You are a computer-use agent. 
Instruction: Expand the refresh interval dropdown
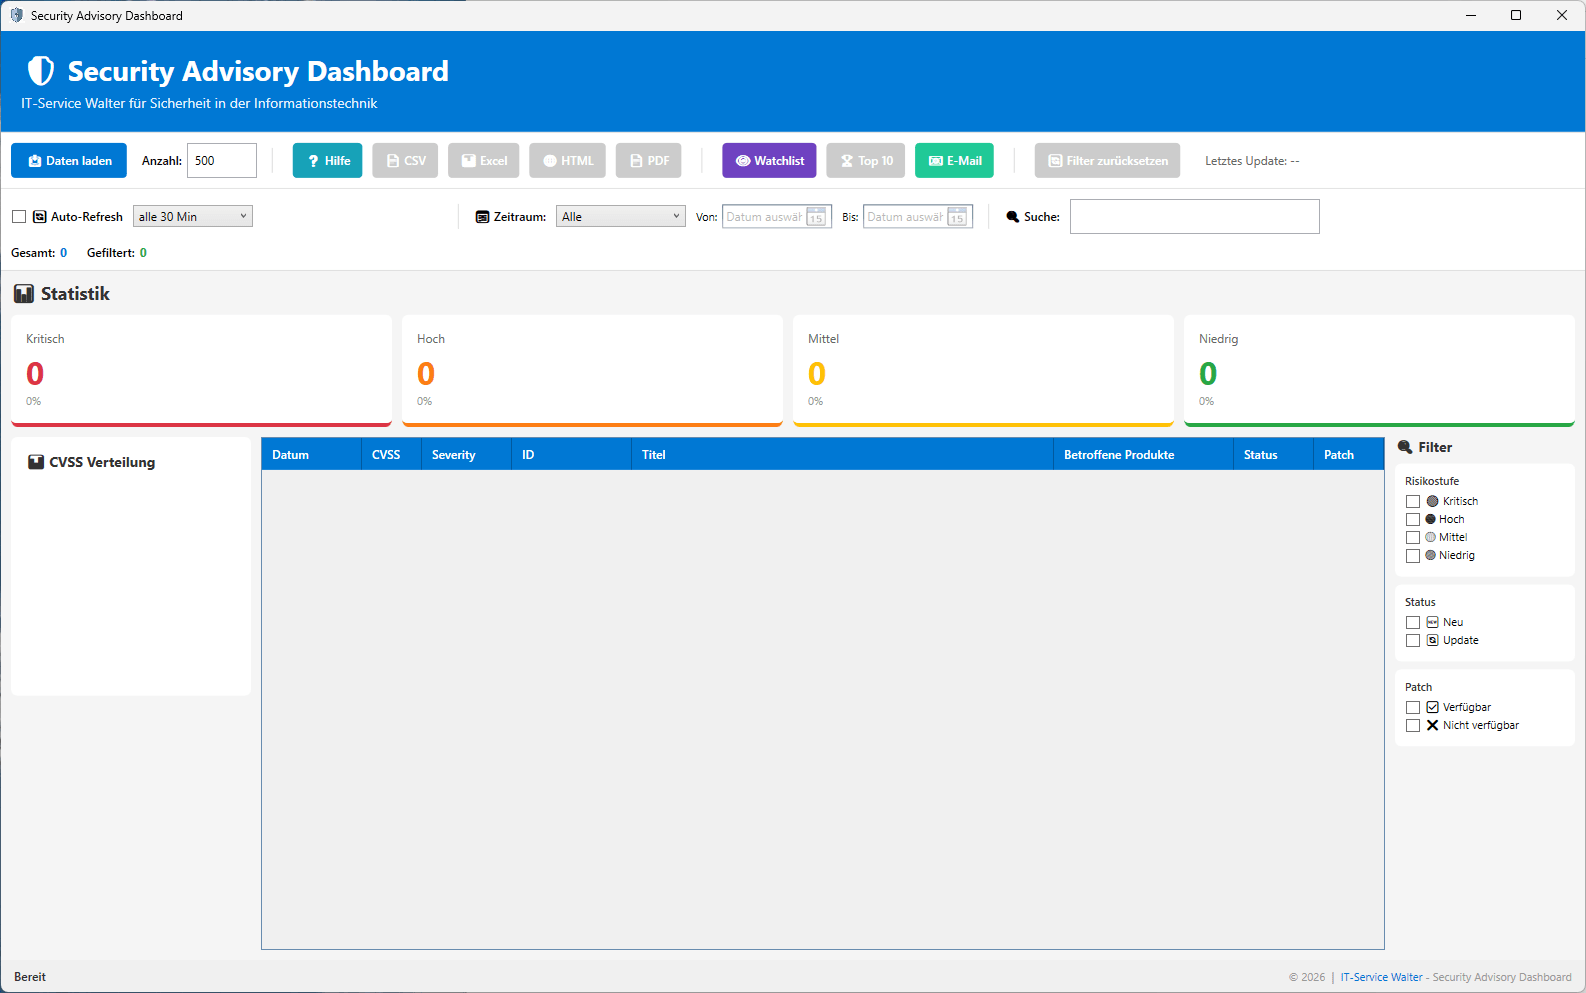pos(192,217)
